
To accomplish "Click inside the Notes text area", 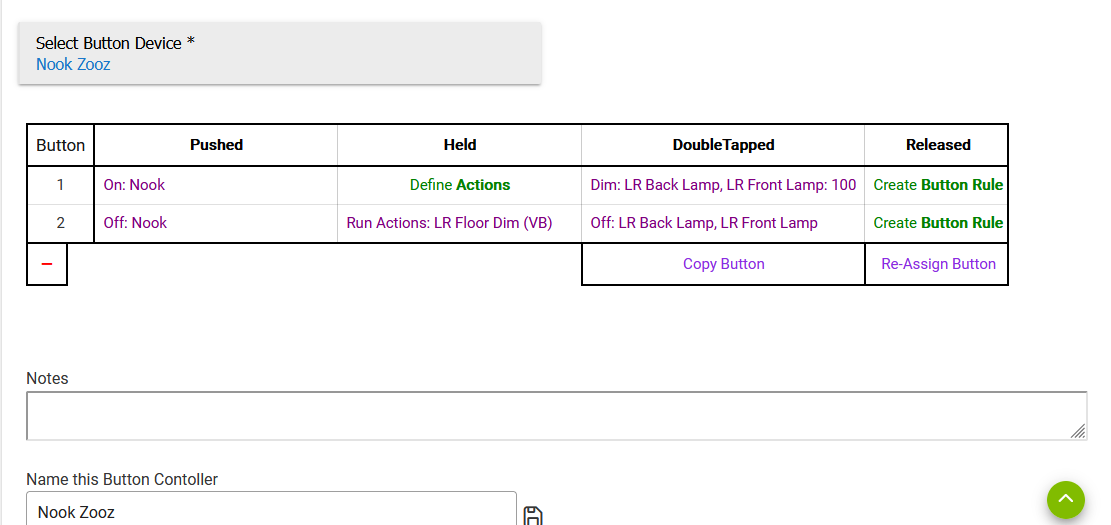I will [556, 416].
